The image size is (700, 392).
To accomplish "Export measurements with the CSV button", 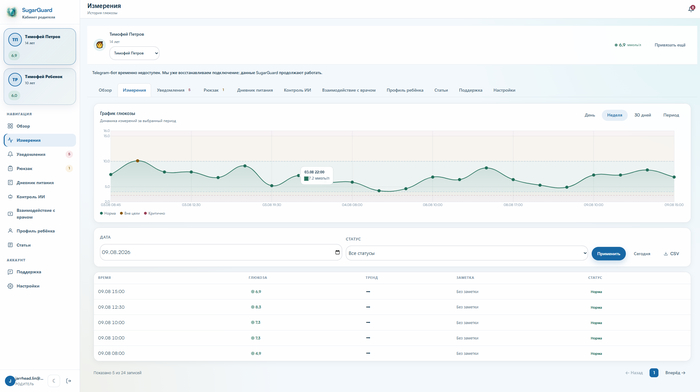I will (671, 254).
